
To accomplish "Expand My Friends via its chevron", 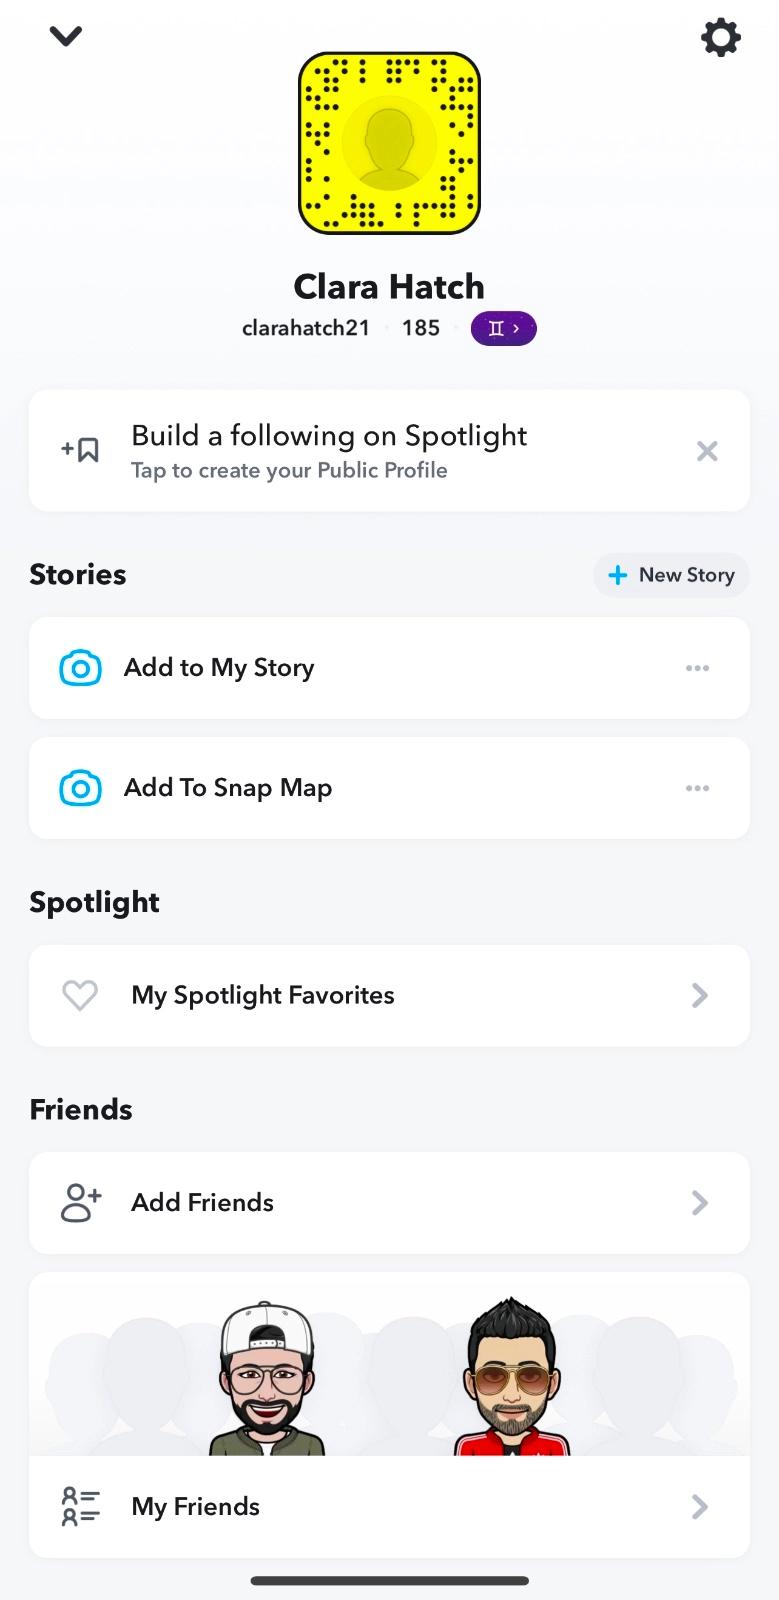I will [700, 1506].
